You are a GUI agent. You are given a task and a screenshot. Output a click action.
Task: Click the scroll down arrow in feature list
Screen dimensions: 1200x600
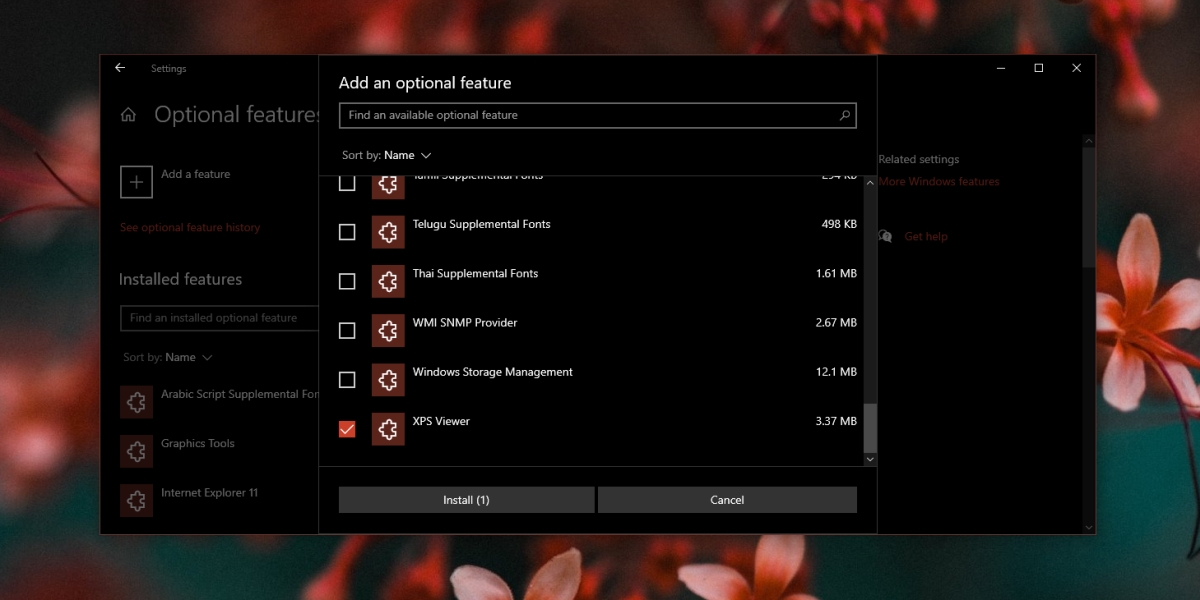point(870,459)
